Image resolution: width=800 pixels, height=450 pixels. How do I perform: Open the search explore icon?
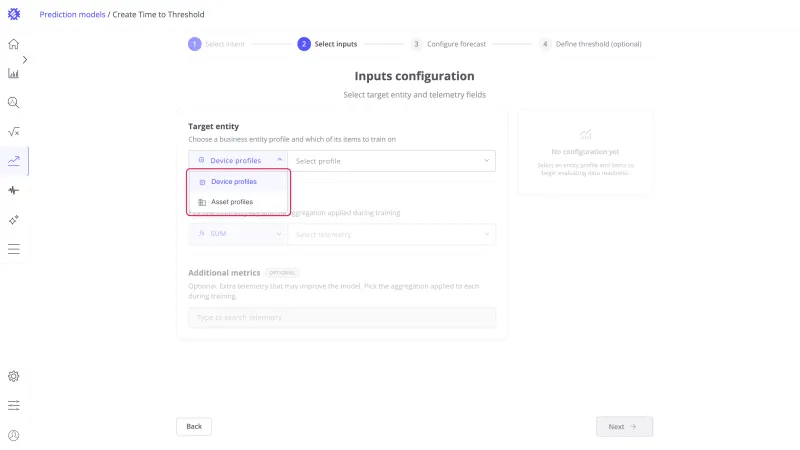click(x=14, y=103)
